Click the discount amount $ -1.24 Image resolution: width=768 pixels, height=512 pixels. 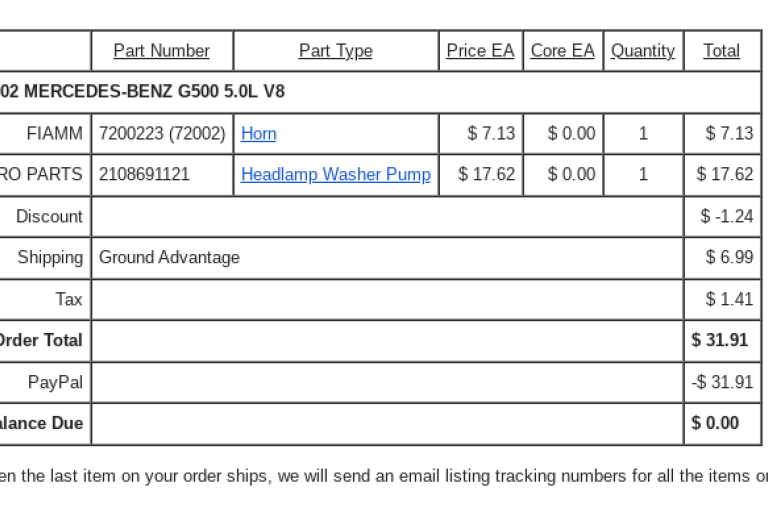pos(727,217)
